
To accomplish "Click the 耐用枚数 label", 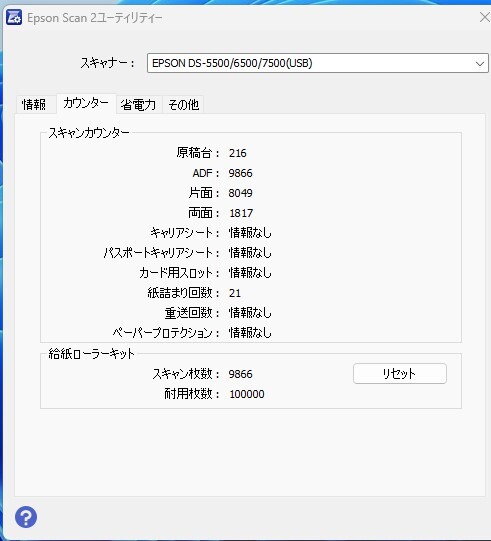I will pyautogui.click(x=192, y=394).
